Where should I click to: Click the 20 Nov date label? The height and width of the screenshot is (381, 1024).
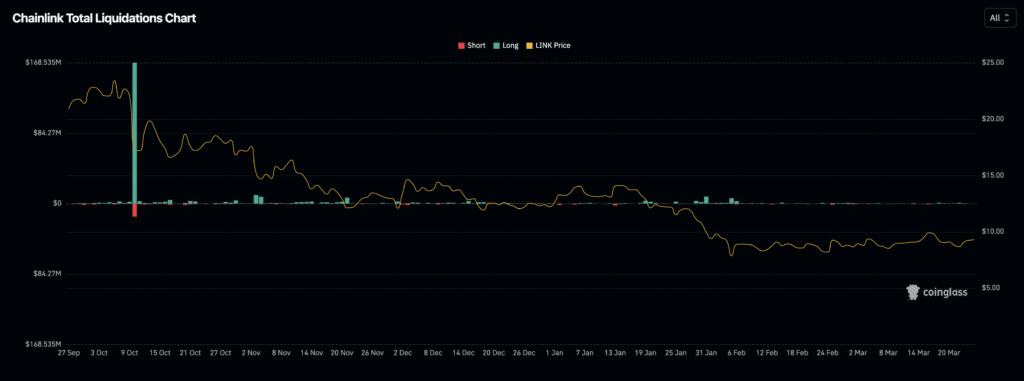tap(342, 353)
